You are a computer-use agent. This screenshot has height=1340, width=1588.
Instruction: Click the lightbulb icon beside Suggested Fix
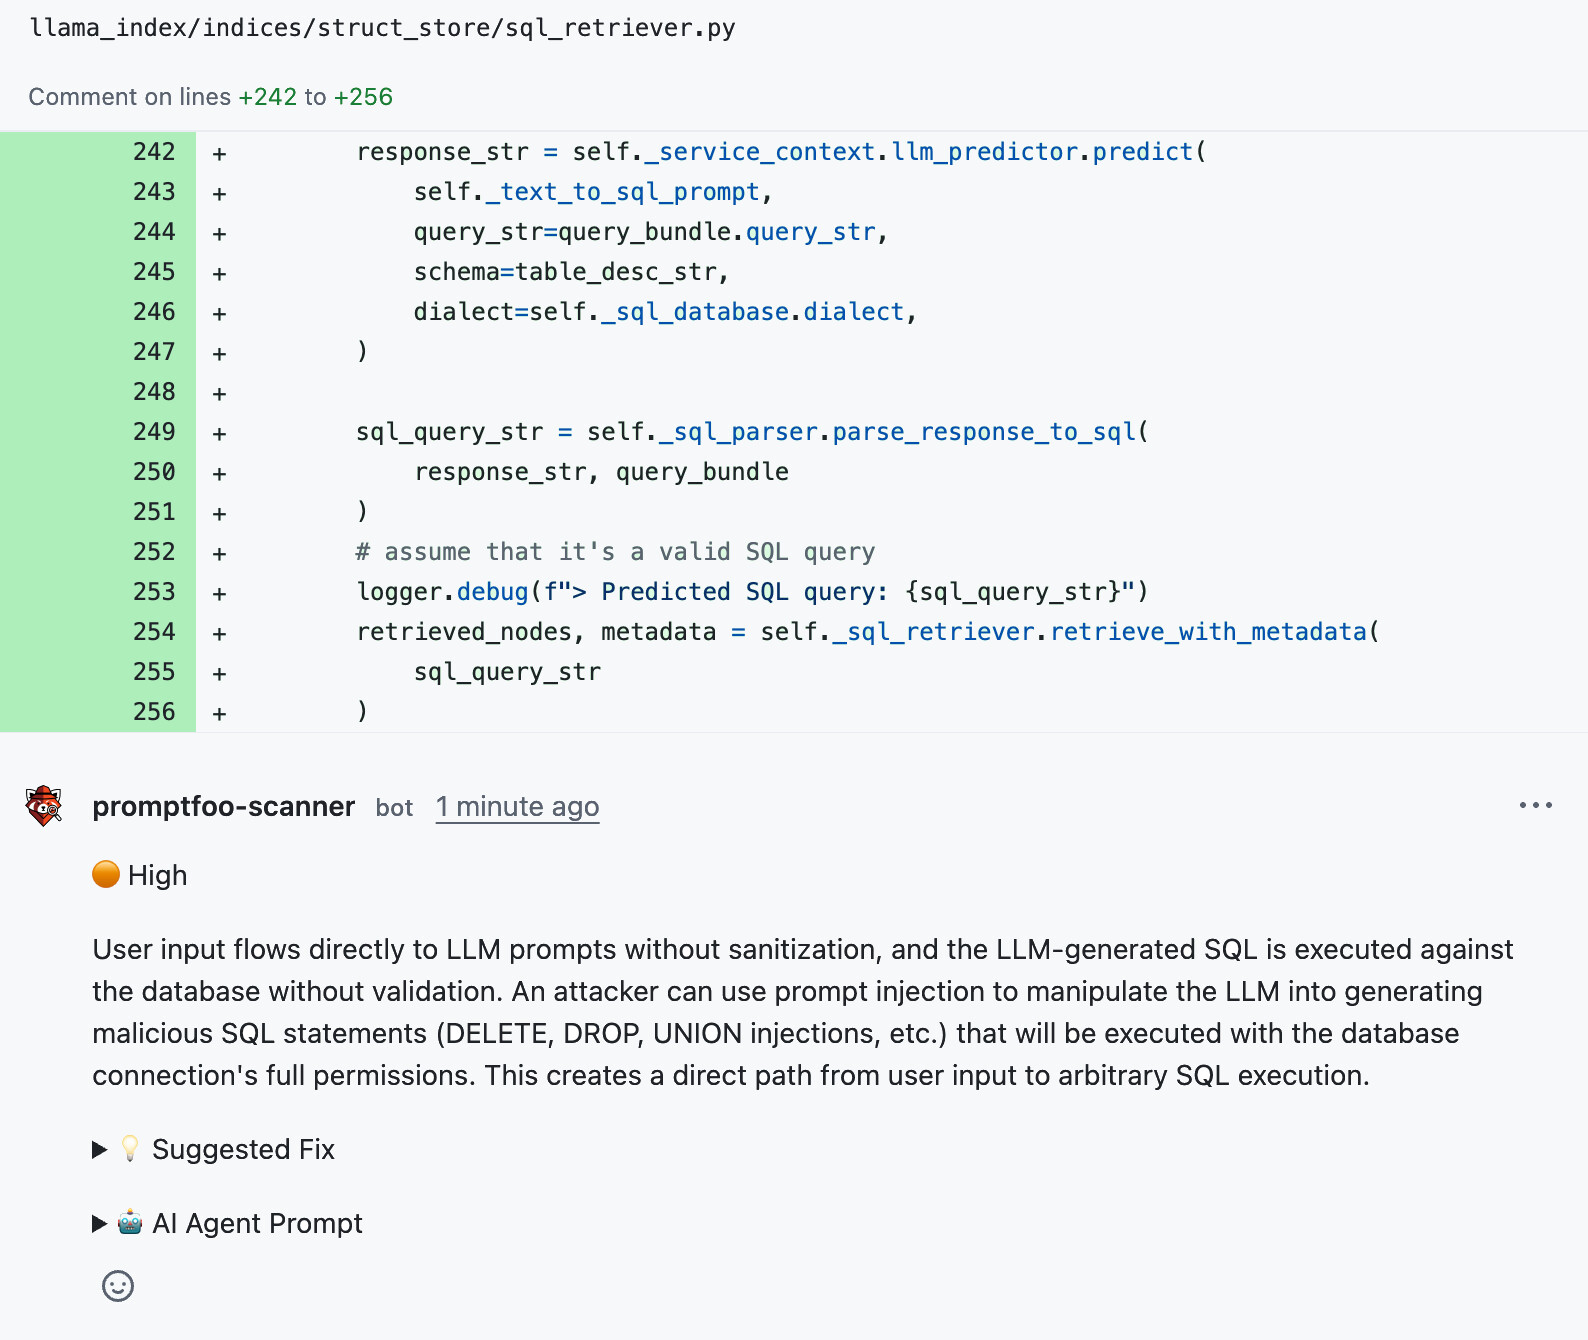[x=130, y=1149]
